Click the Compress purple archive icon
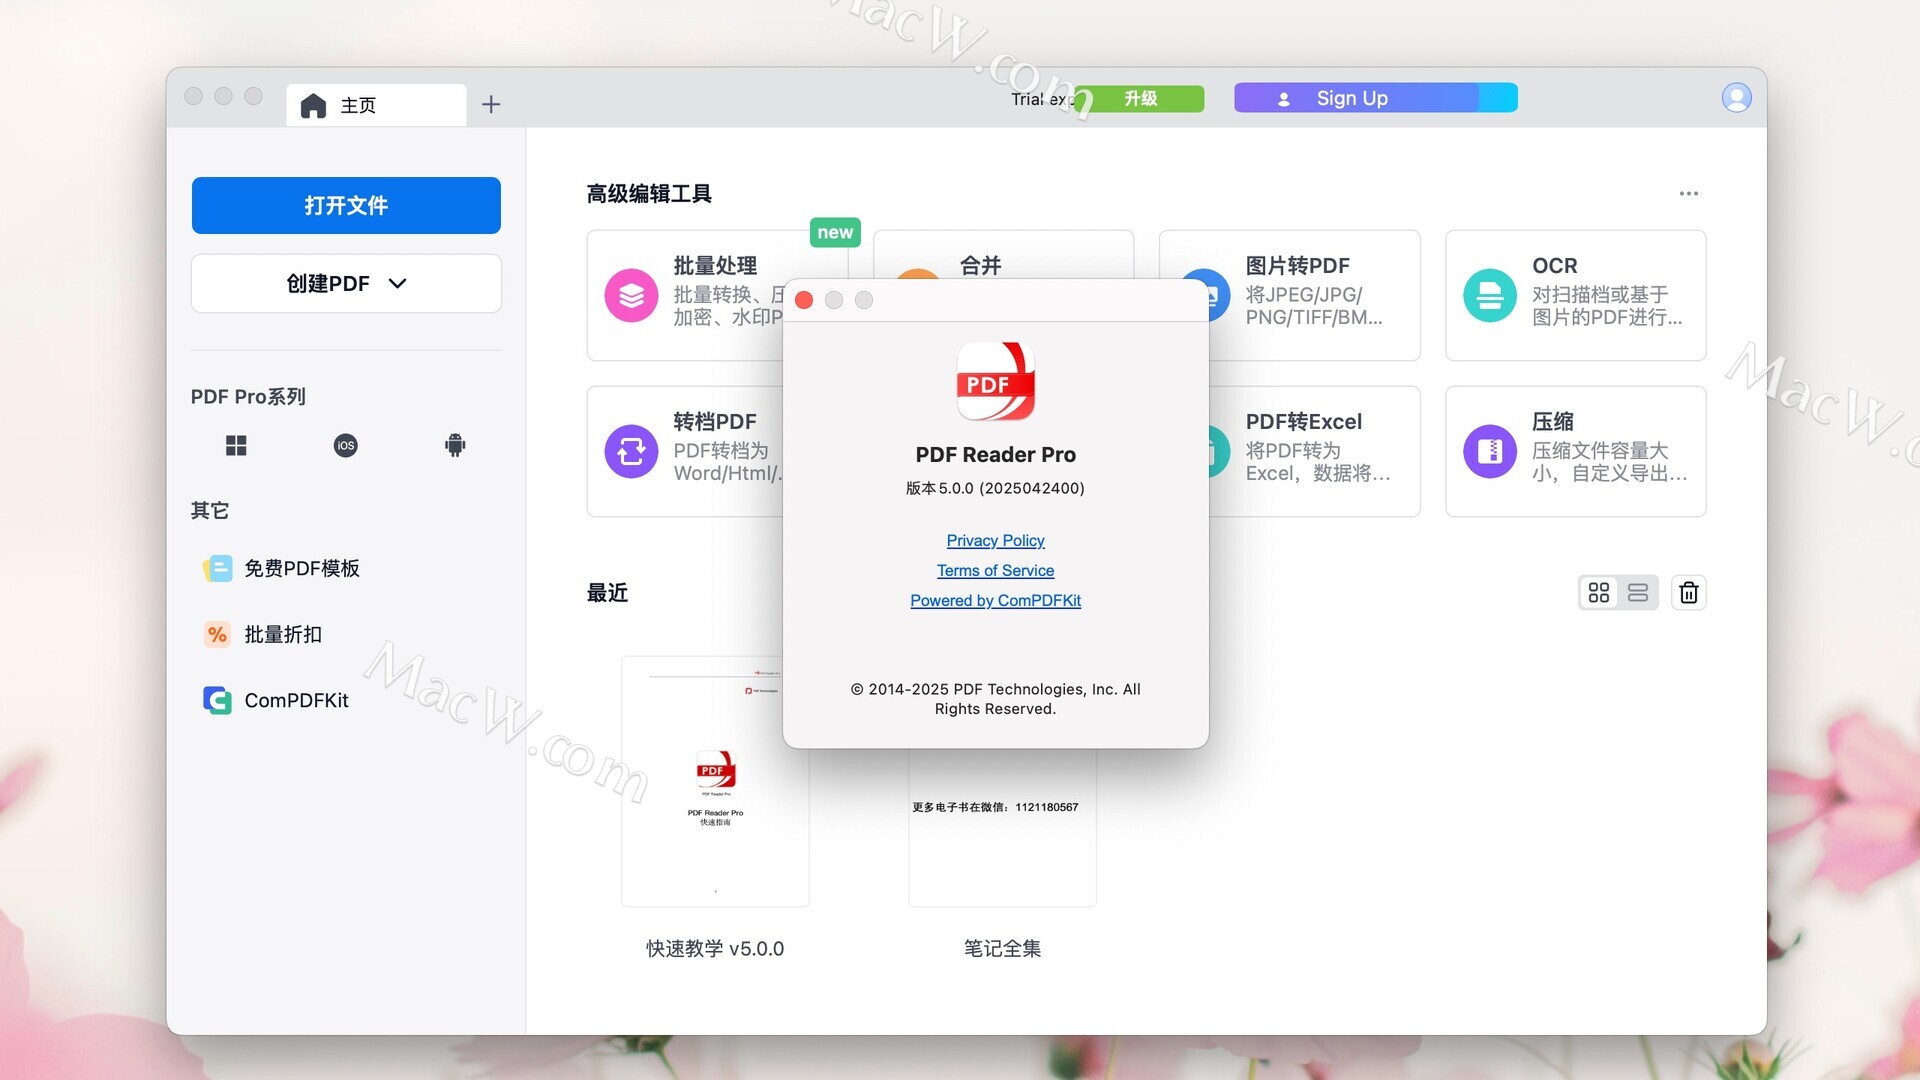 coord(1490,452)
